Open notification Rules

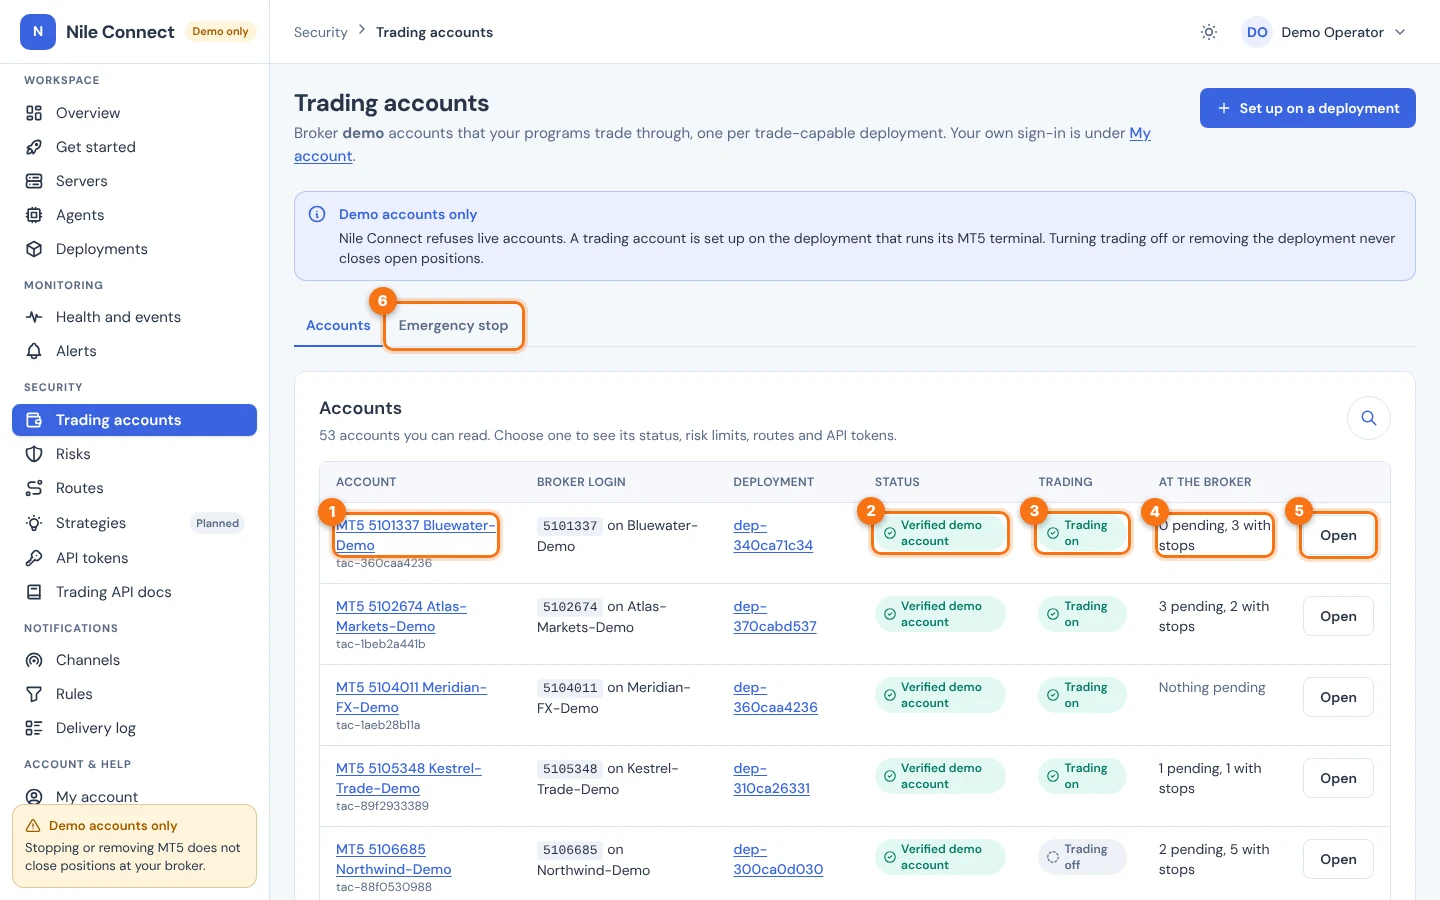point(134,694)
